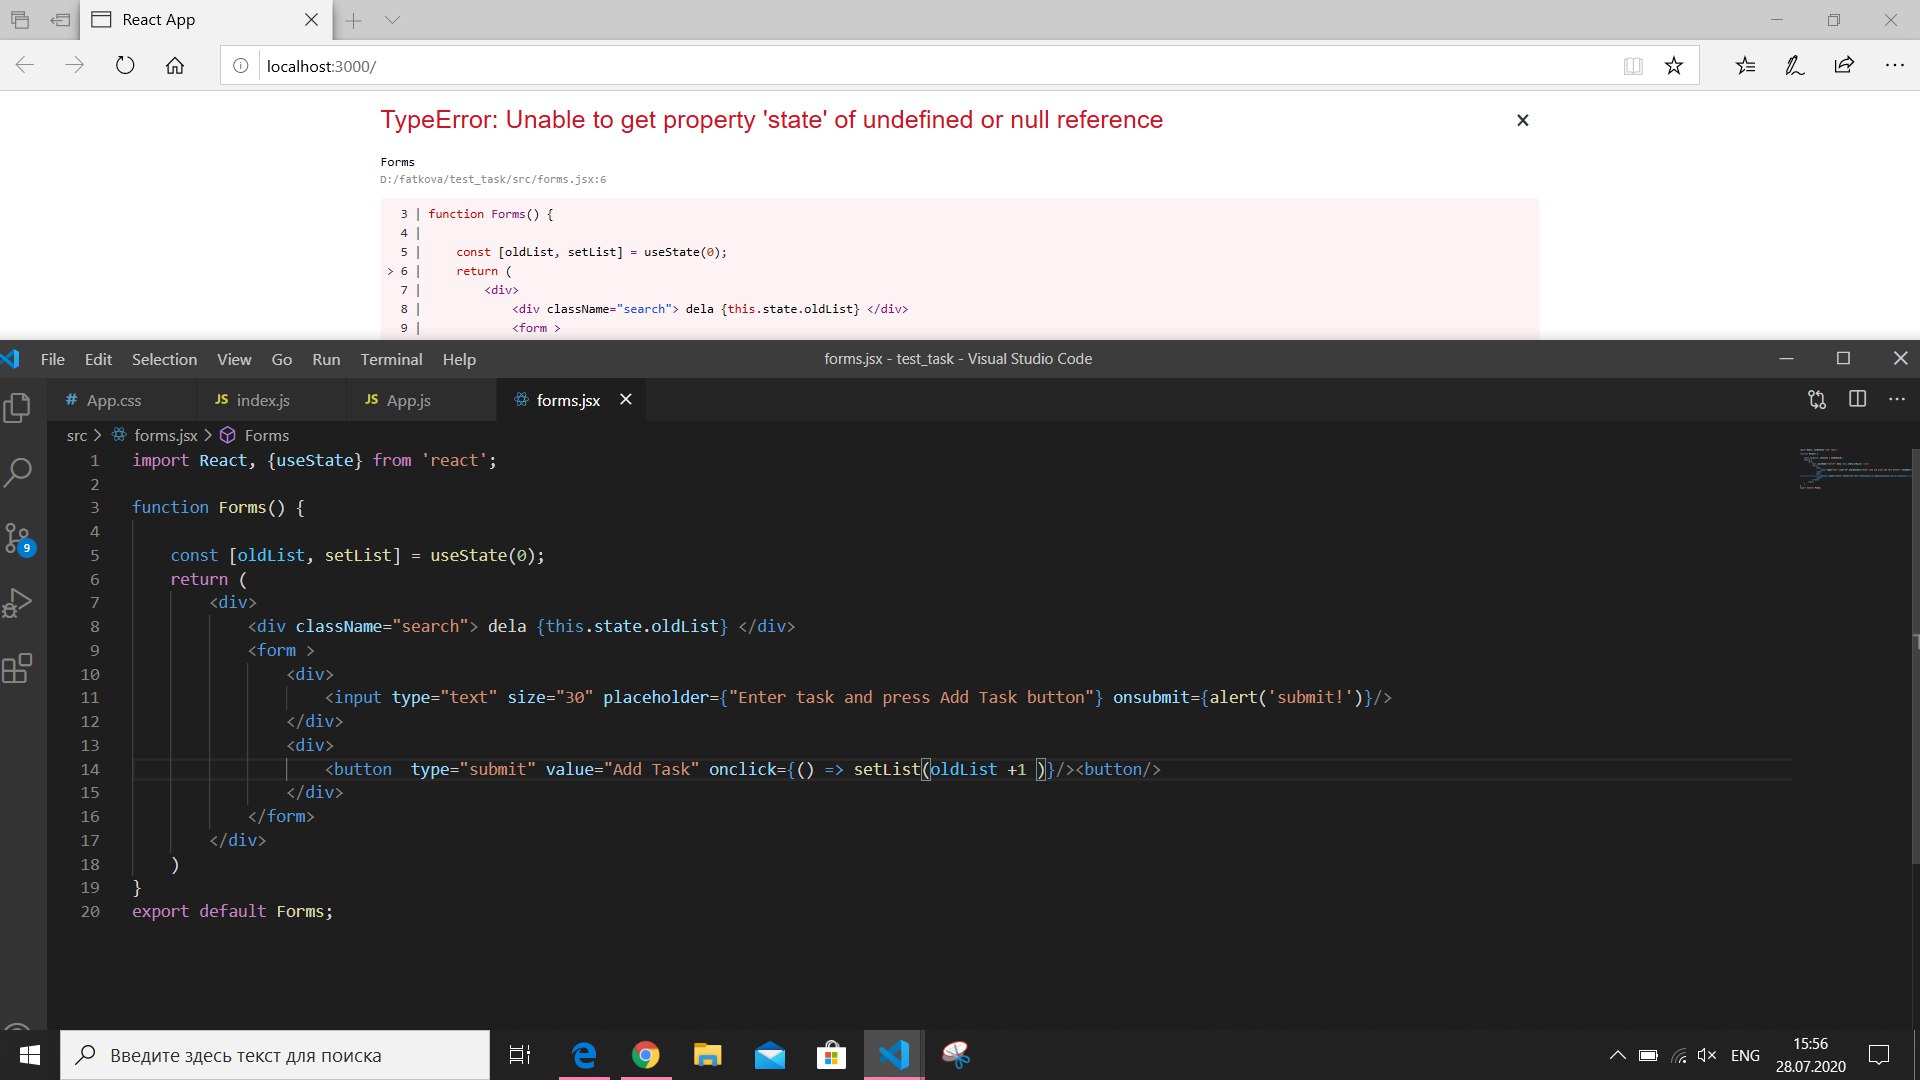Open the Extensions view in VS Code
This screenshot has width=1920, height=1080.
point(18,668)
